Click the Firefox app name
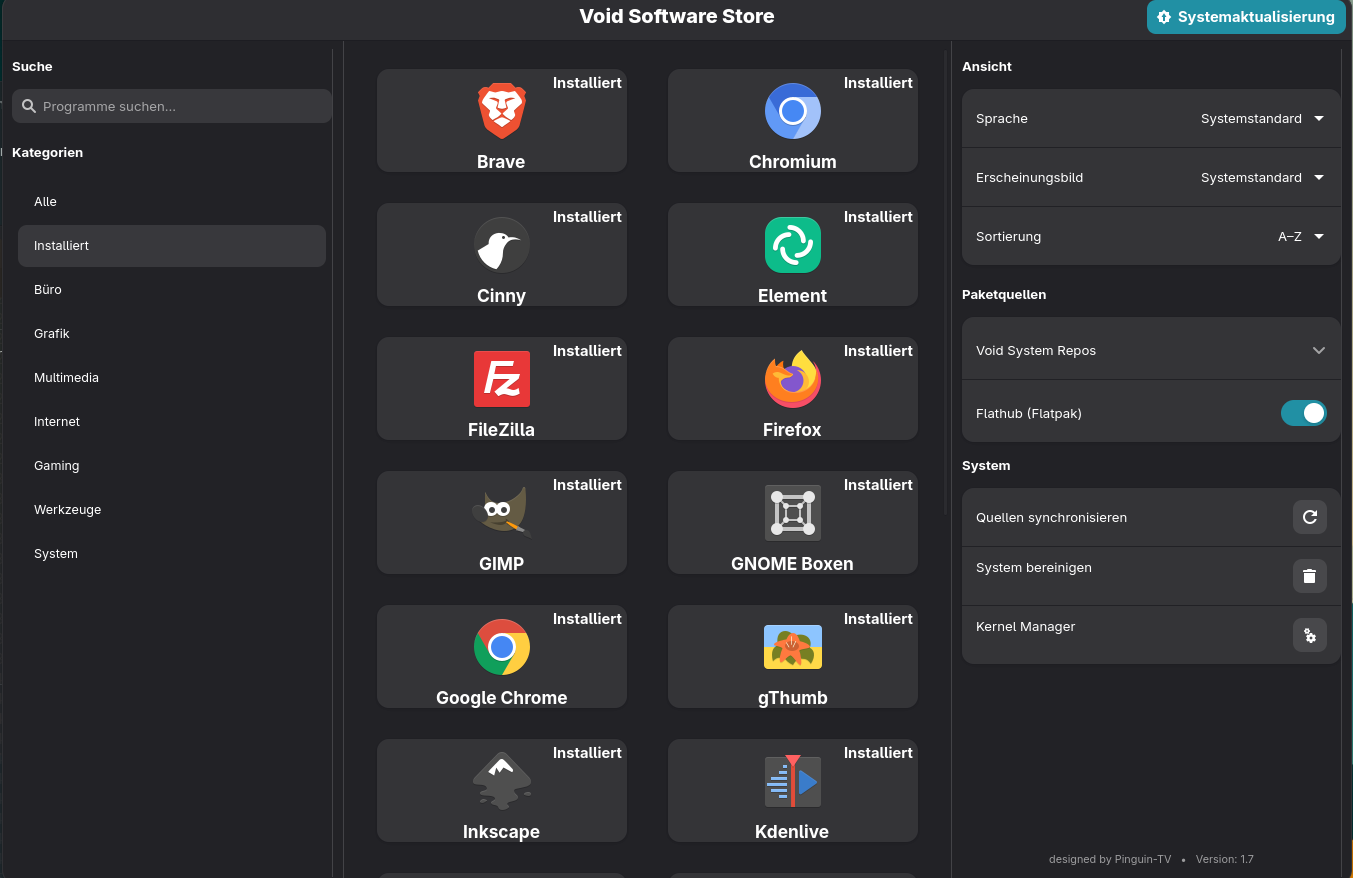The height and width of the screenshot is (878, 1353). [792, 430]
